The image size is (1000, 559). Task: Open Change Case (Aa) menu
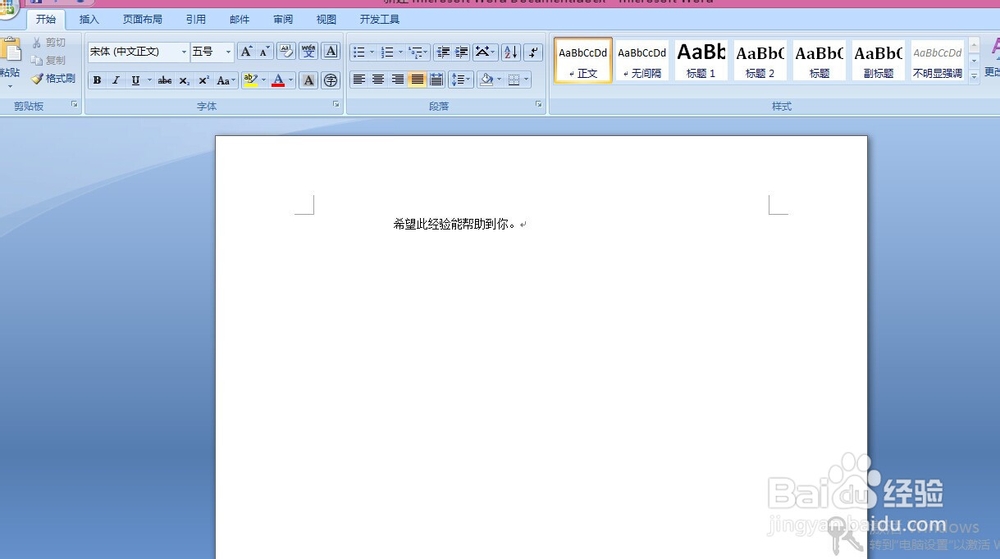click(x=225, y=80)
